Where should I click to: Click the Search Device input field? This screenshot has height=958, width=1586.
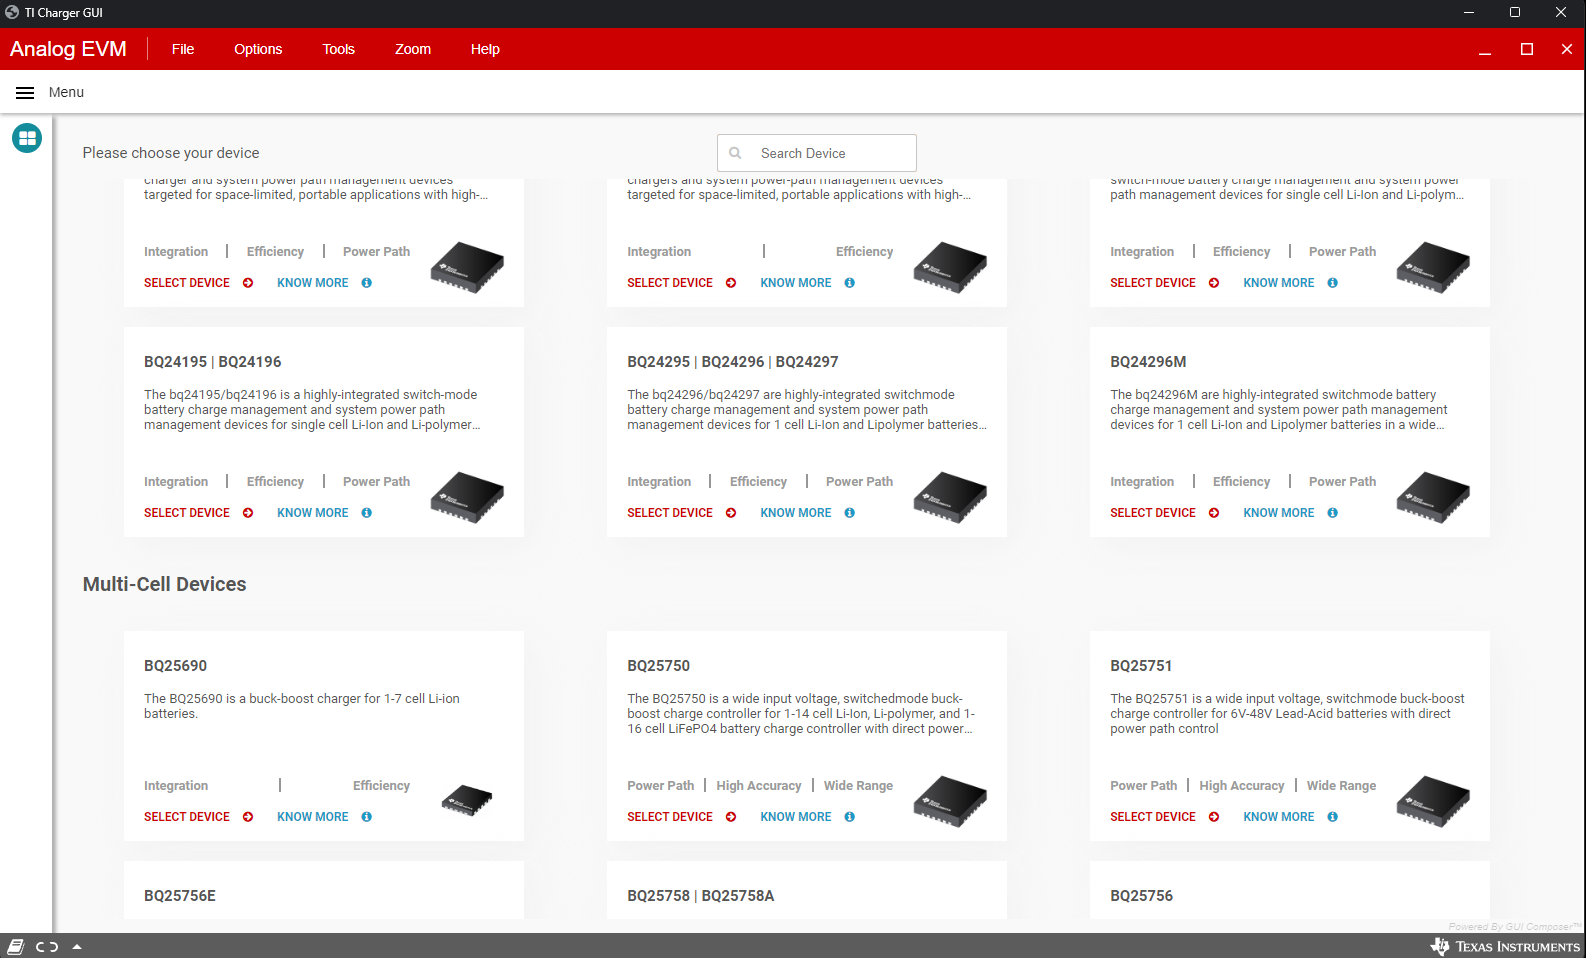pyautogui.click(x=830, y=153)
